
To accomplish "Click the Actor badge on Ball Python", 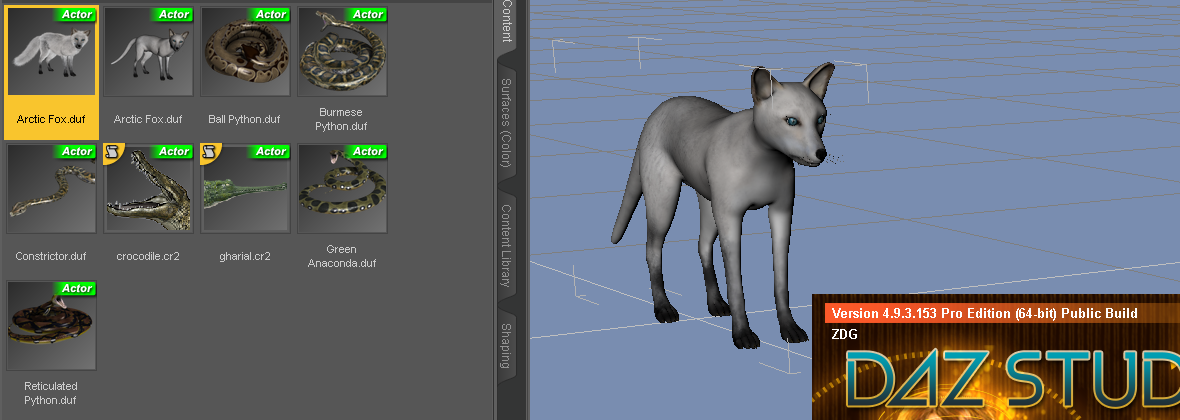I will (x=270, y=14).
